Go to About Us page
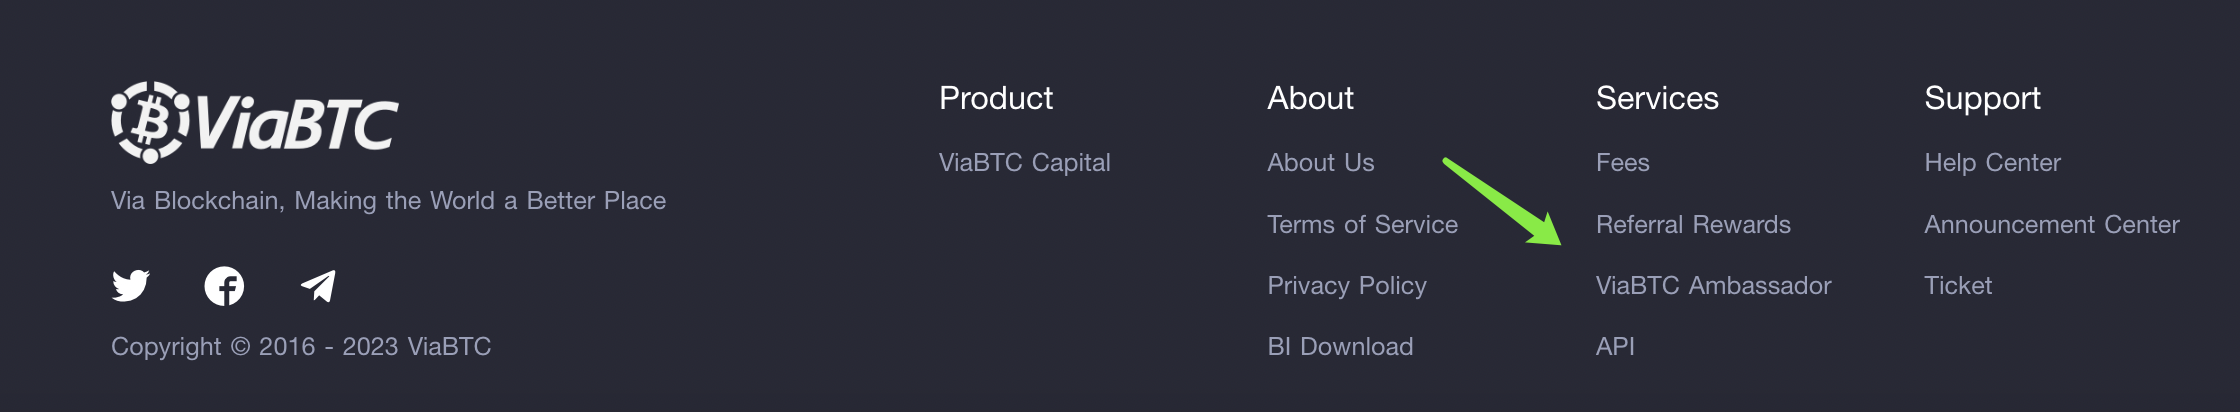The image size is (2240, 412). [x=1320, y=163]
